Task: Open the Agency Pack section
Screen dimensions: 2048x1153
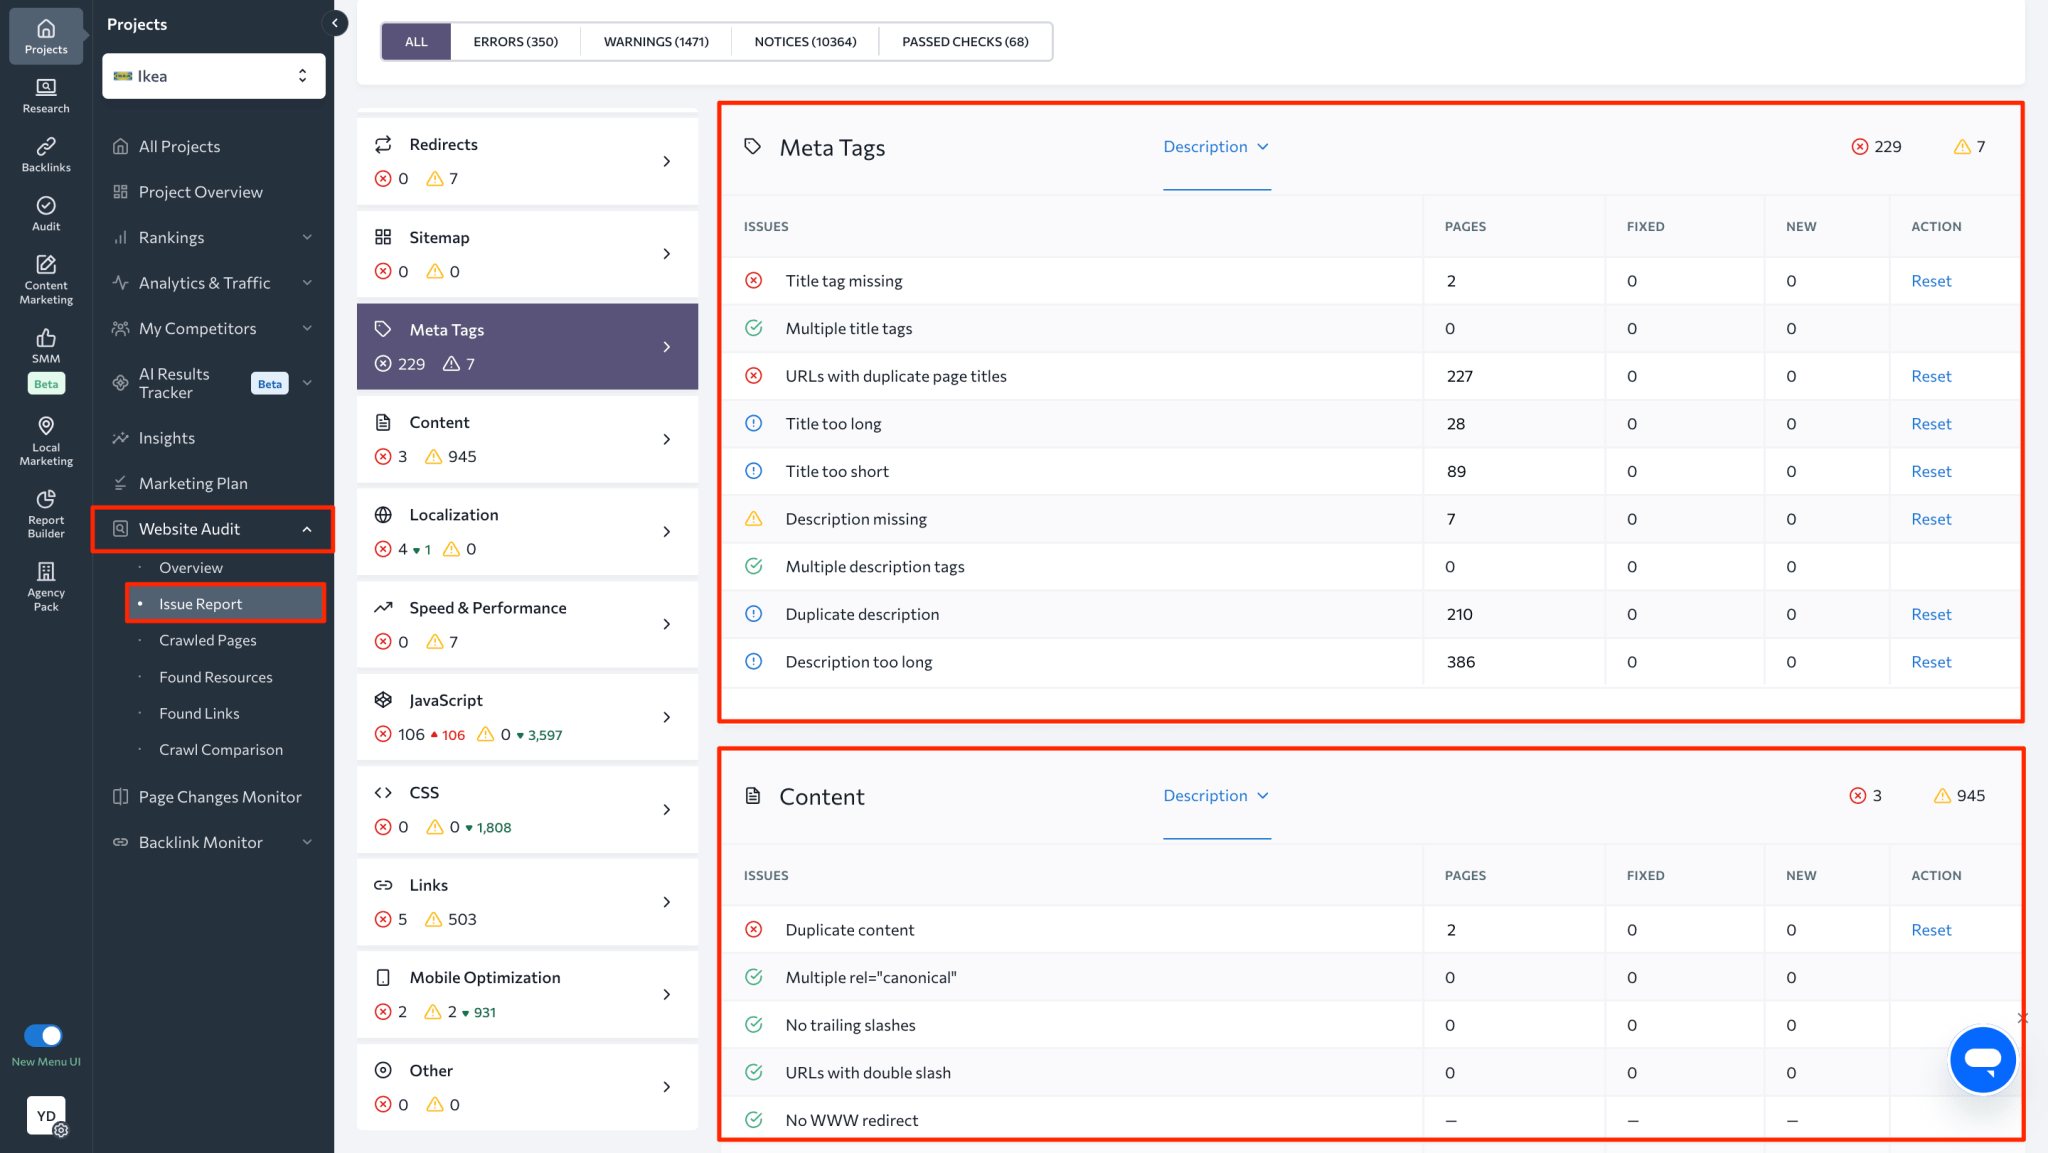Action: (45, 585)
